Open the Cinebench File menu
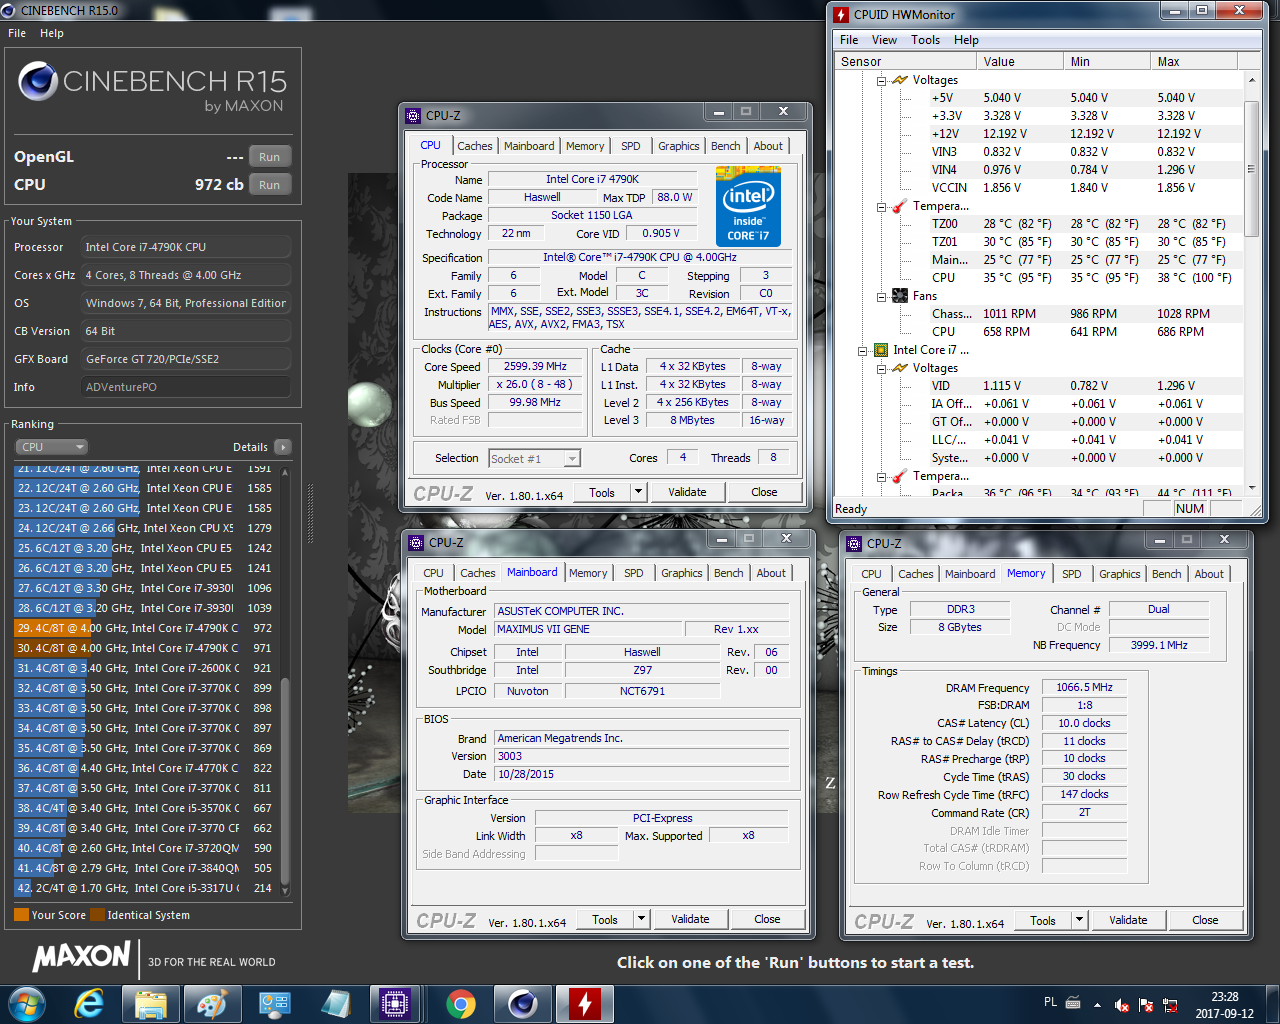The height and width of the screenshot is (1024, 1280). point(17,33)
